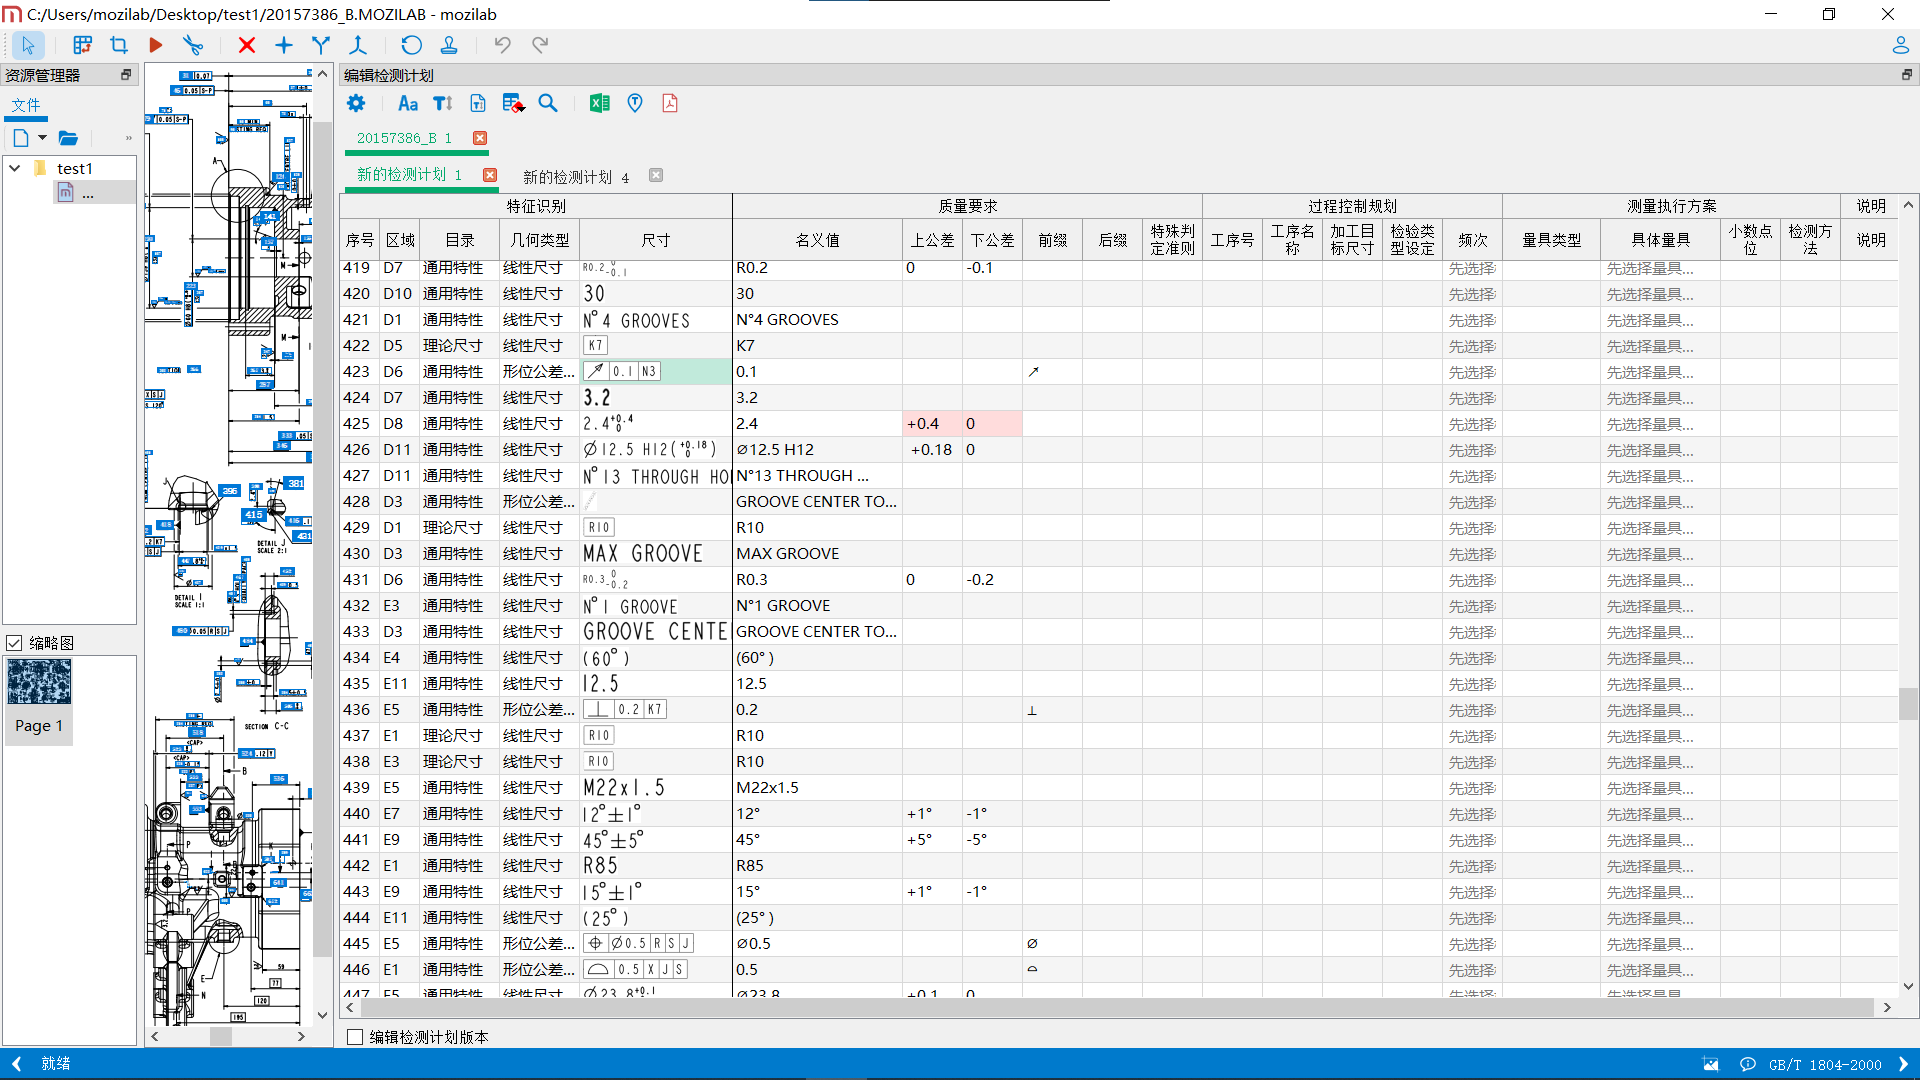Click the 量具类型 column header
The image size is (1920, 1080).
pyautogui.click(x=1551, y=240)
